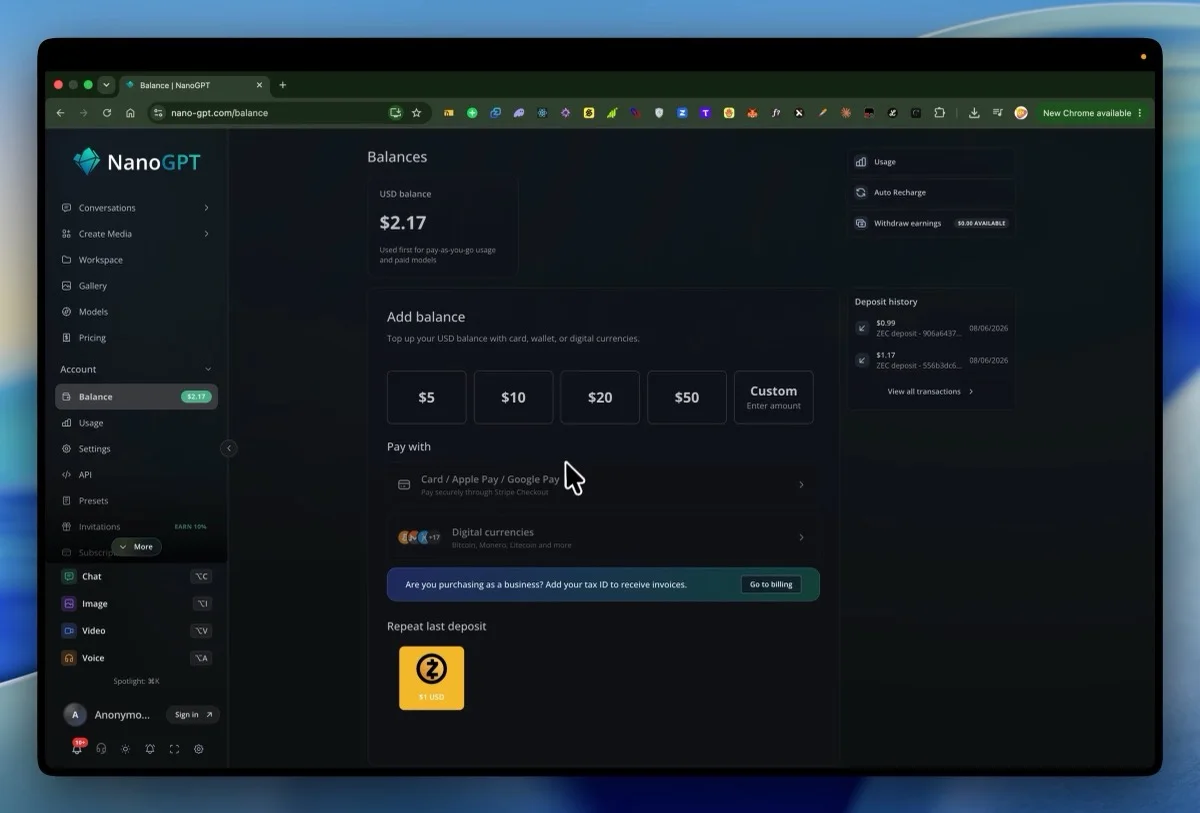Click the Sign in button
Image resolution: width=1200 pixels, height=813 pixels.
click(x=193, y=715)
